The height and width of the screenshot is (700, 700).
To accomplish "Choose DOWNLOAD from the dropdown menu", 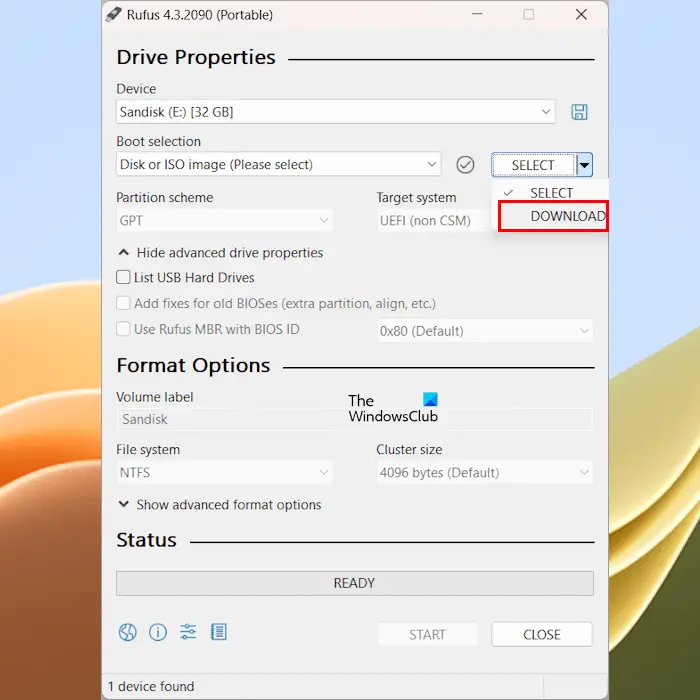I will coord(553,216).
